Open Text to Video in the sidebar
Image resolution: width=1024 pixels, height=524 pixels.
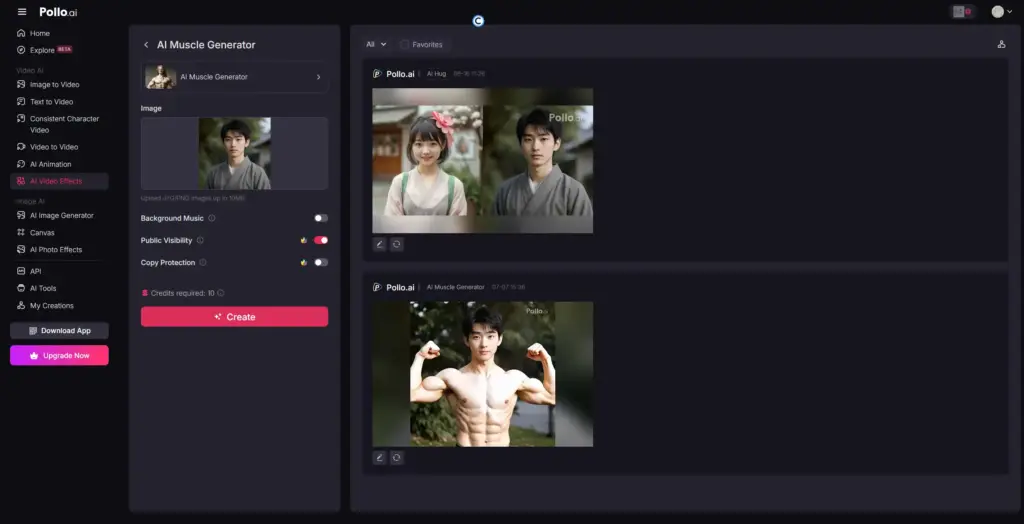click(51, 102)
